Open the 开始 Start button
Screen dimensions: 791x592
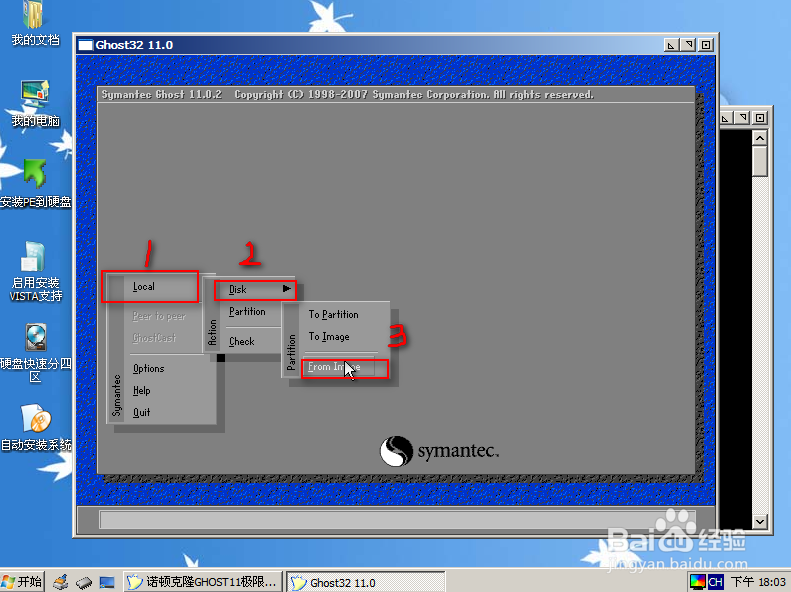tap(22, 582)
